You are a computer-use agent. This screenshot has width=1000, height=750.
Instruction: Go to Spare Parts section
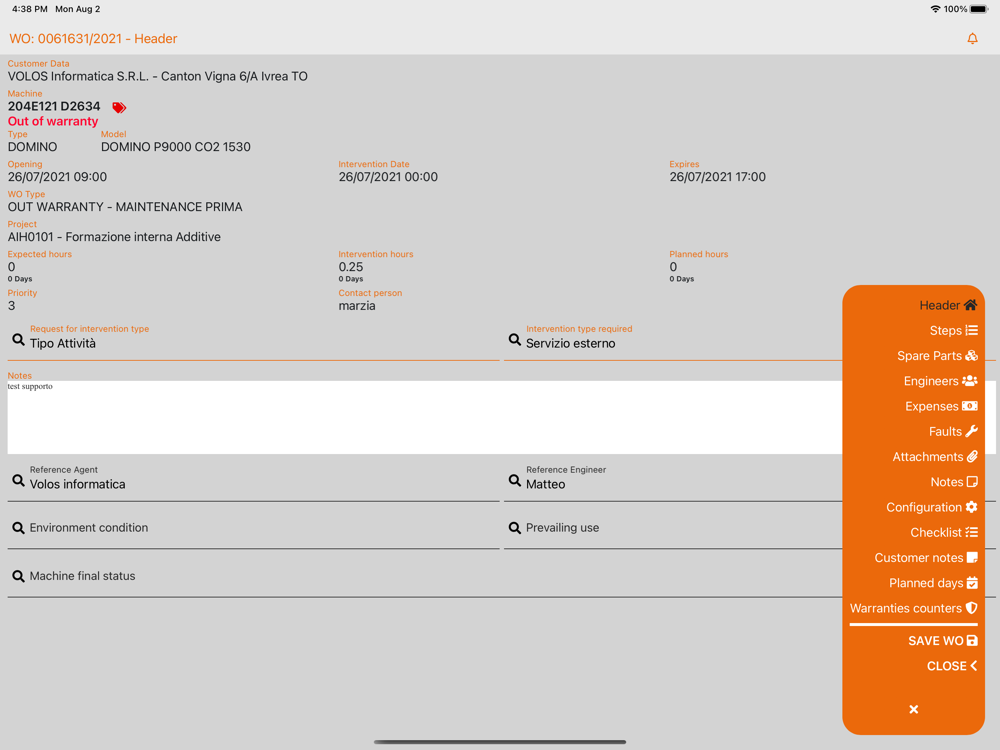(x=937, y=356)
